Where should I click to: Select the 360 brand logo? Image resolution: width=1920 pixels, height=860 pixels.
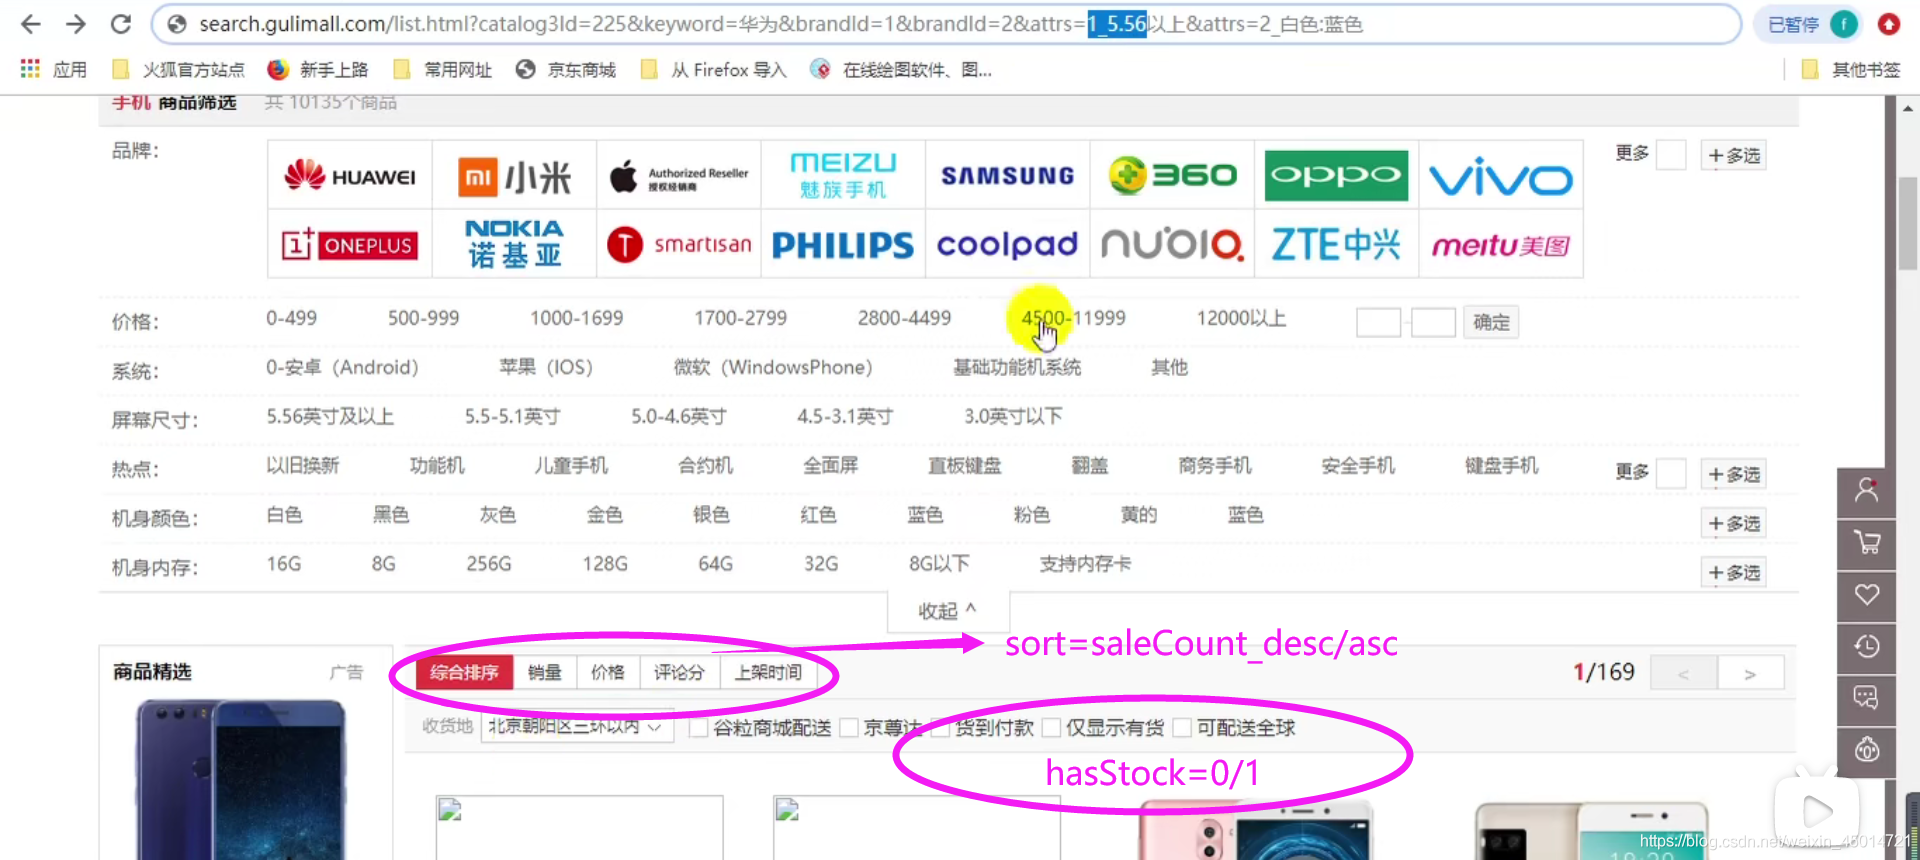click(x=1172, y=175)
